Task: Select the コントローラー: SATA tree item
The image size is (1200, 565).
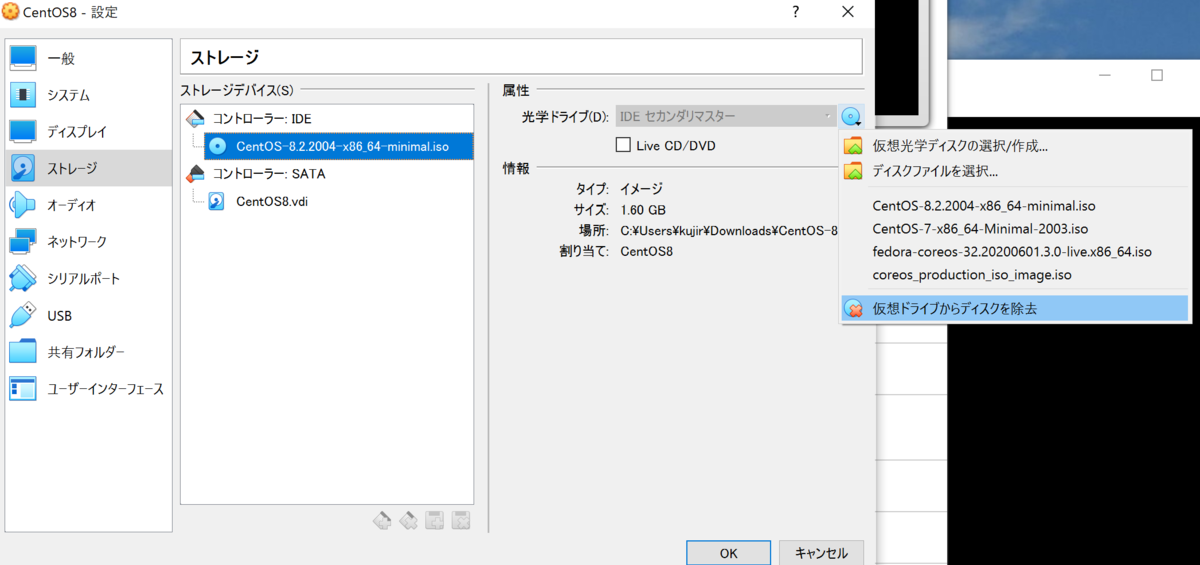Action: (268, 173)
